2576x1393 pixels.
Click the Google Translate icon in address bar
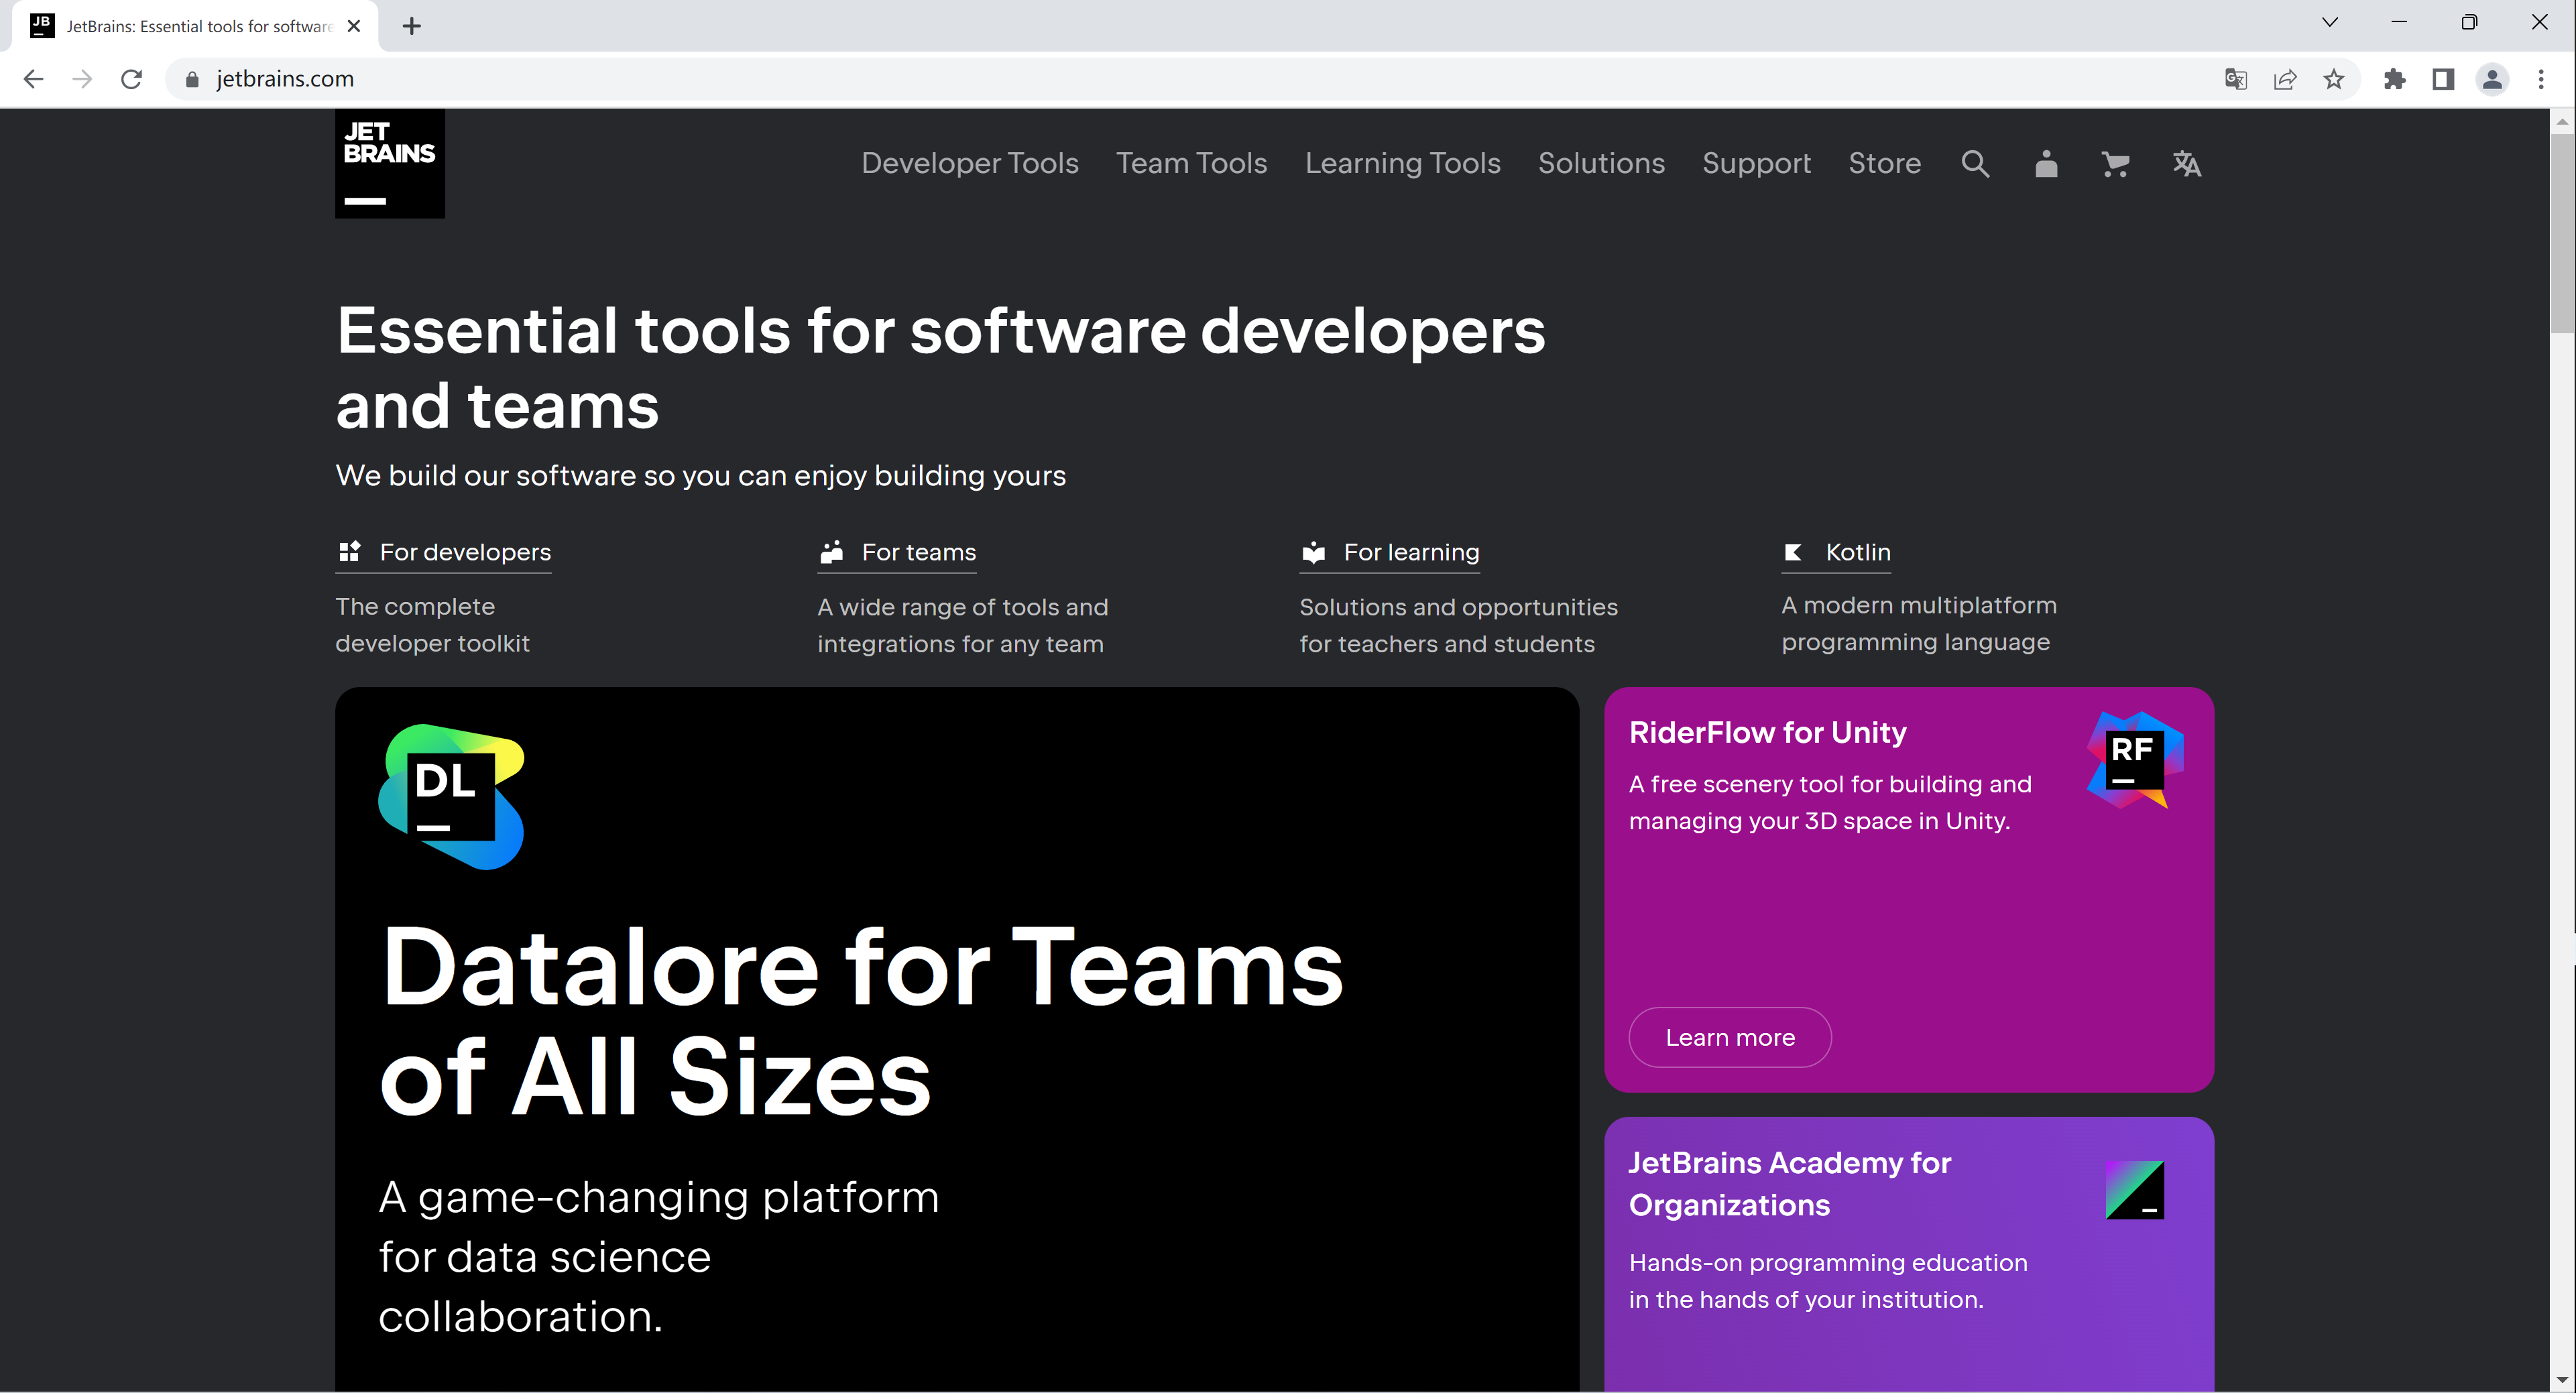coord(2236,79)
